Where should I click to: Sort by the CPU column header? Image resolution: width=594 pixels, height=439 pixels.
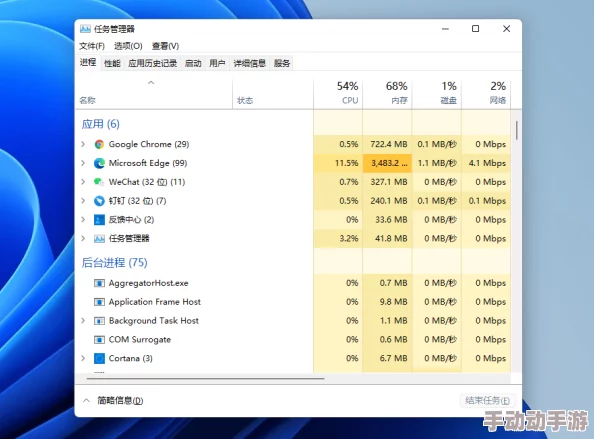(338, 93)
